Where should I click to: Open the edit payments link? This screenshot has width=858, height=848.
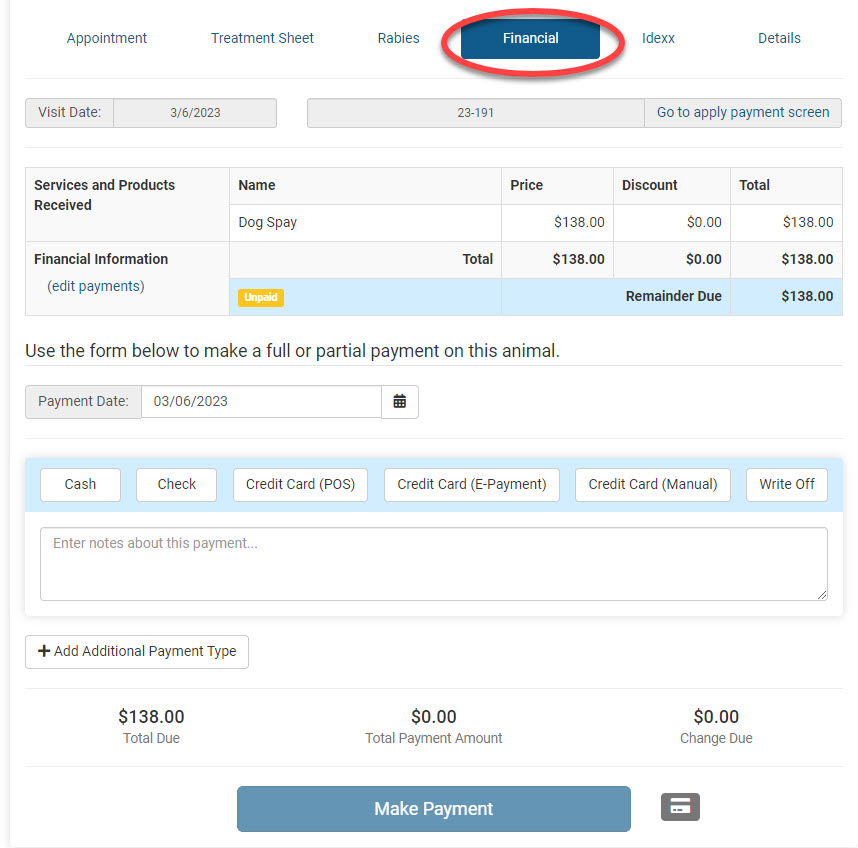tap(96, 286)
